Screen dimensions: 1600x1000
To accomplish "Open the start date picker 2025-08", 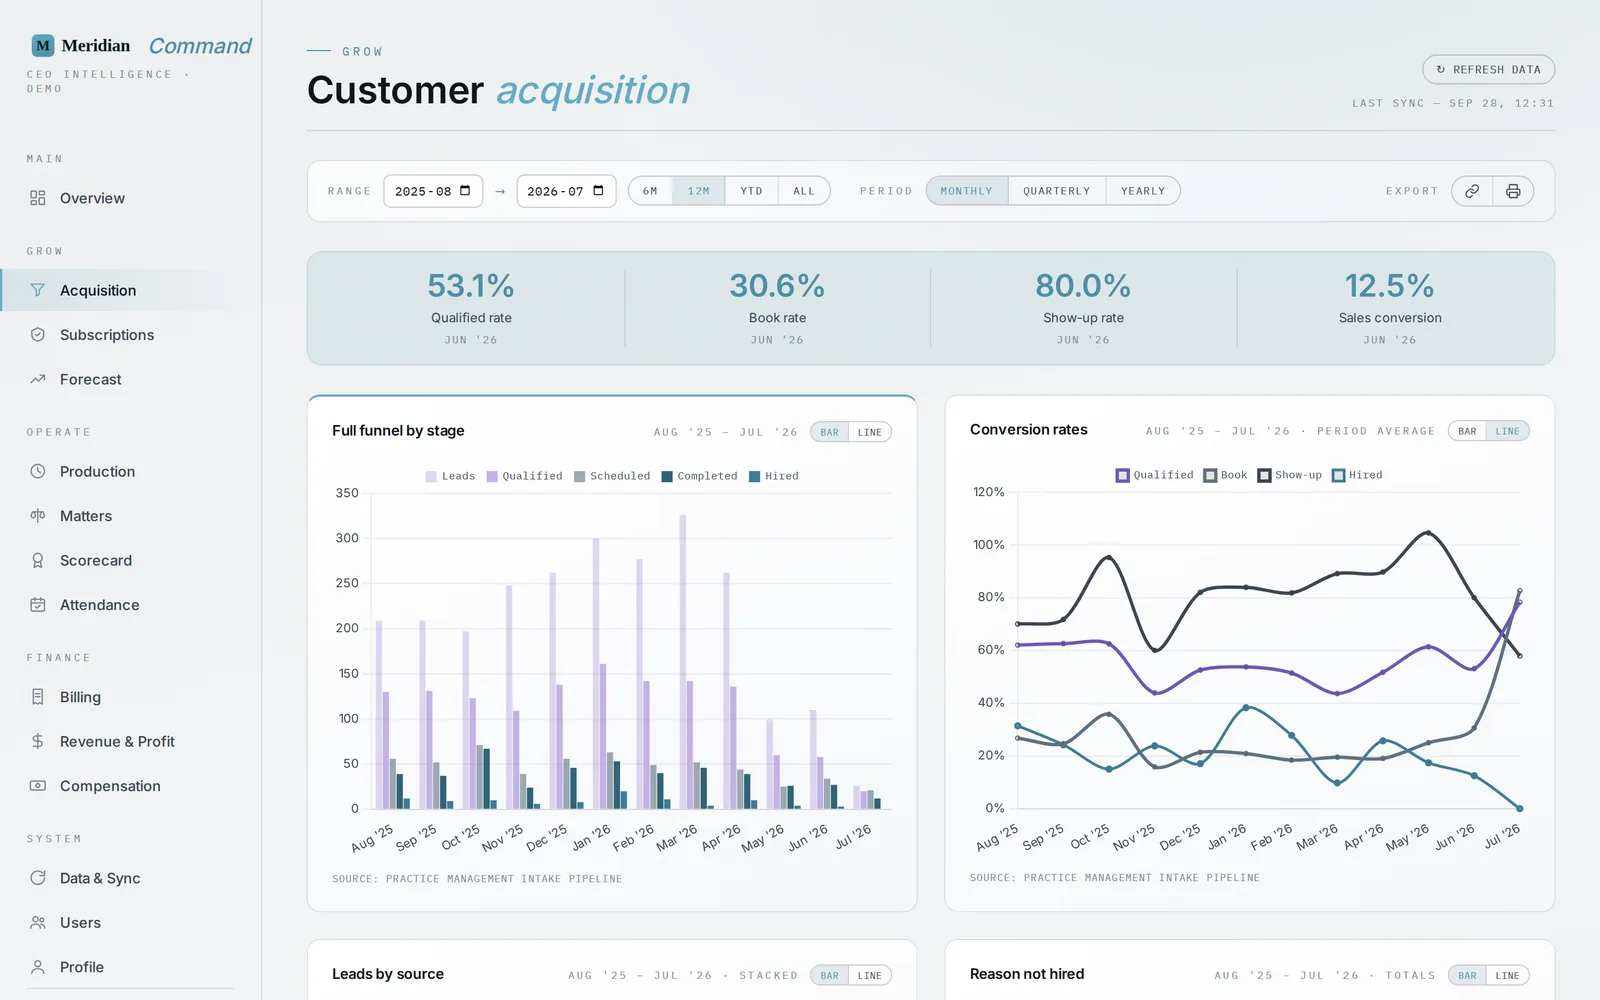I will tap(433, 191).
